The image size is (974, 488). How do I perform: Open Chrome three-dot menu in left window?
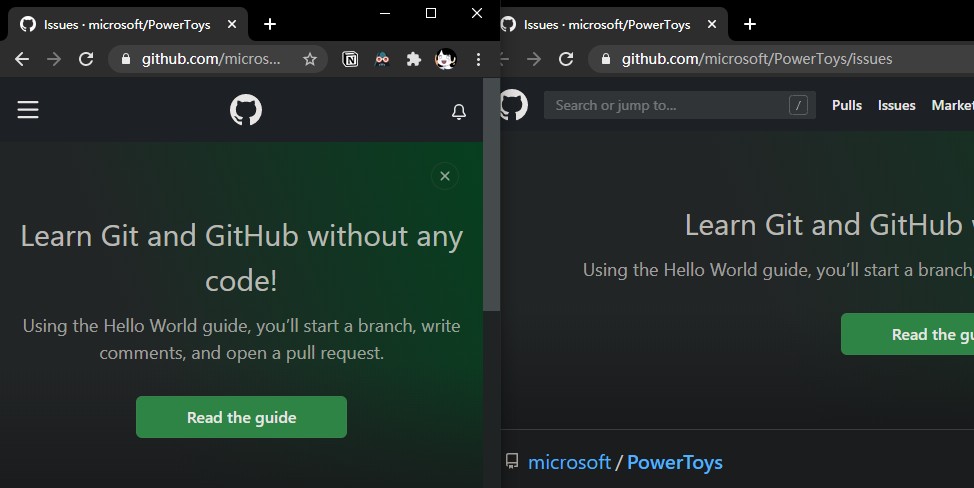click(478, 59)
